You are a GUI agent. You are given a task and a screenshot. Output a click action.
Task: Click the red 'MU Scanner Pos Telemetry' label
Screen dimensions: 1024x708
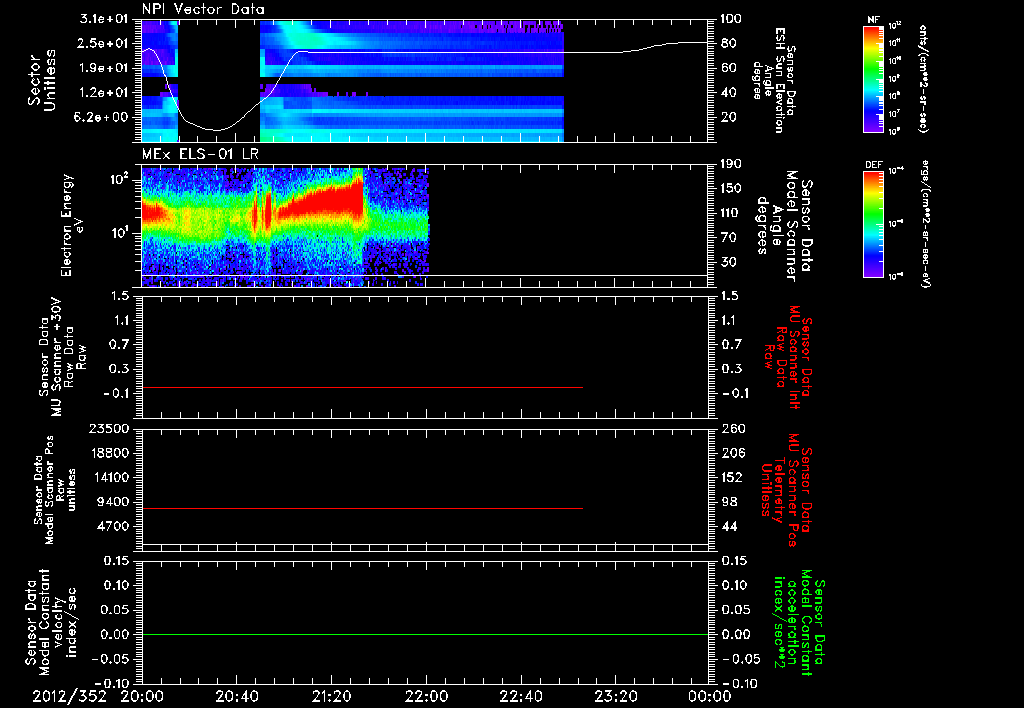pyautogui.click(x=786, y=490)
